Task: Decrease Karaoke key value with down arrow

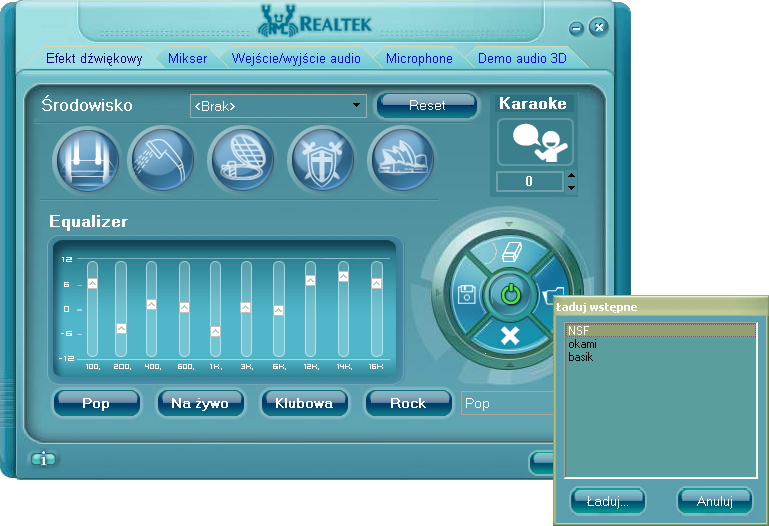Action: 571,188
